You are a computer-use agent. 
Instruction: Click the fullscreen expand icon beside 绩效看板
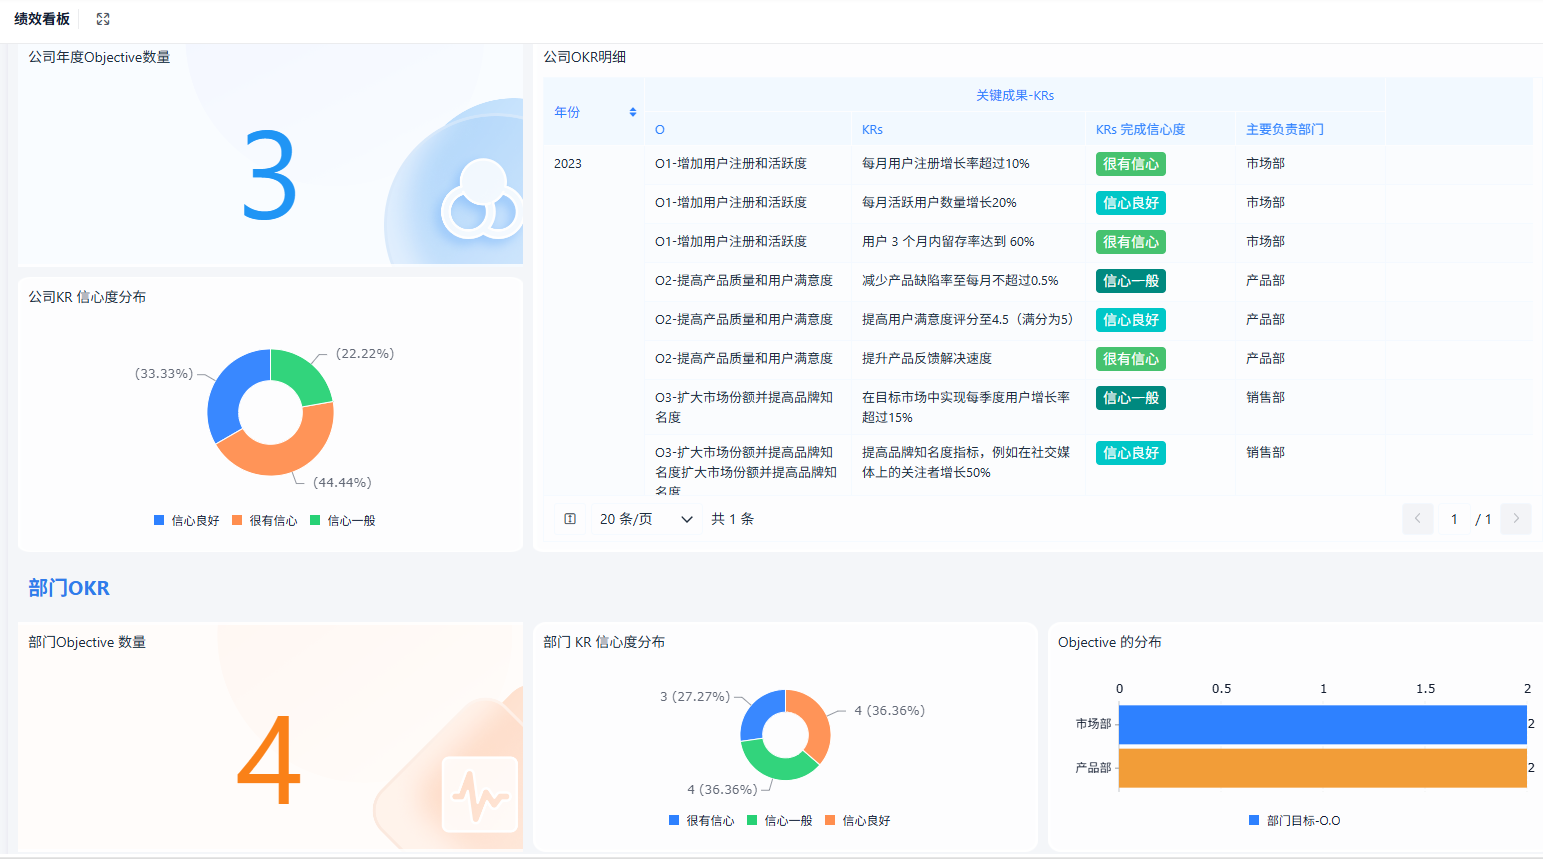102,18
